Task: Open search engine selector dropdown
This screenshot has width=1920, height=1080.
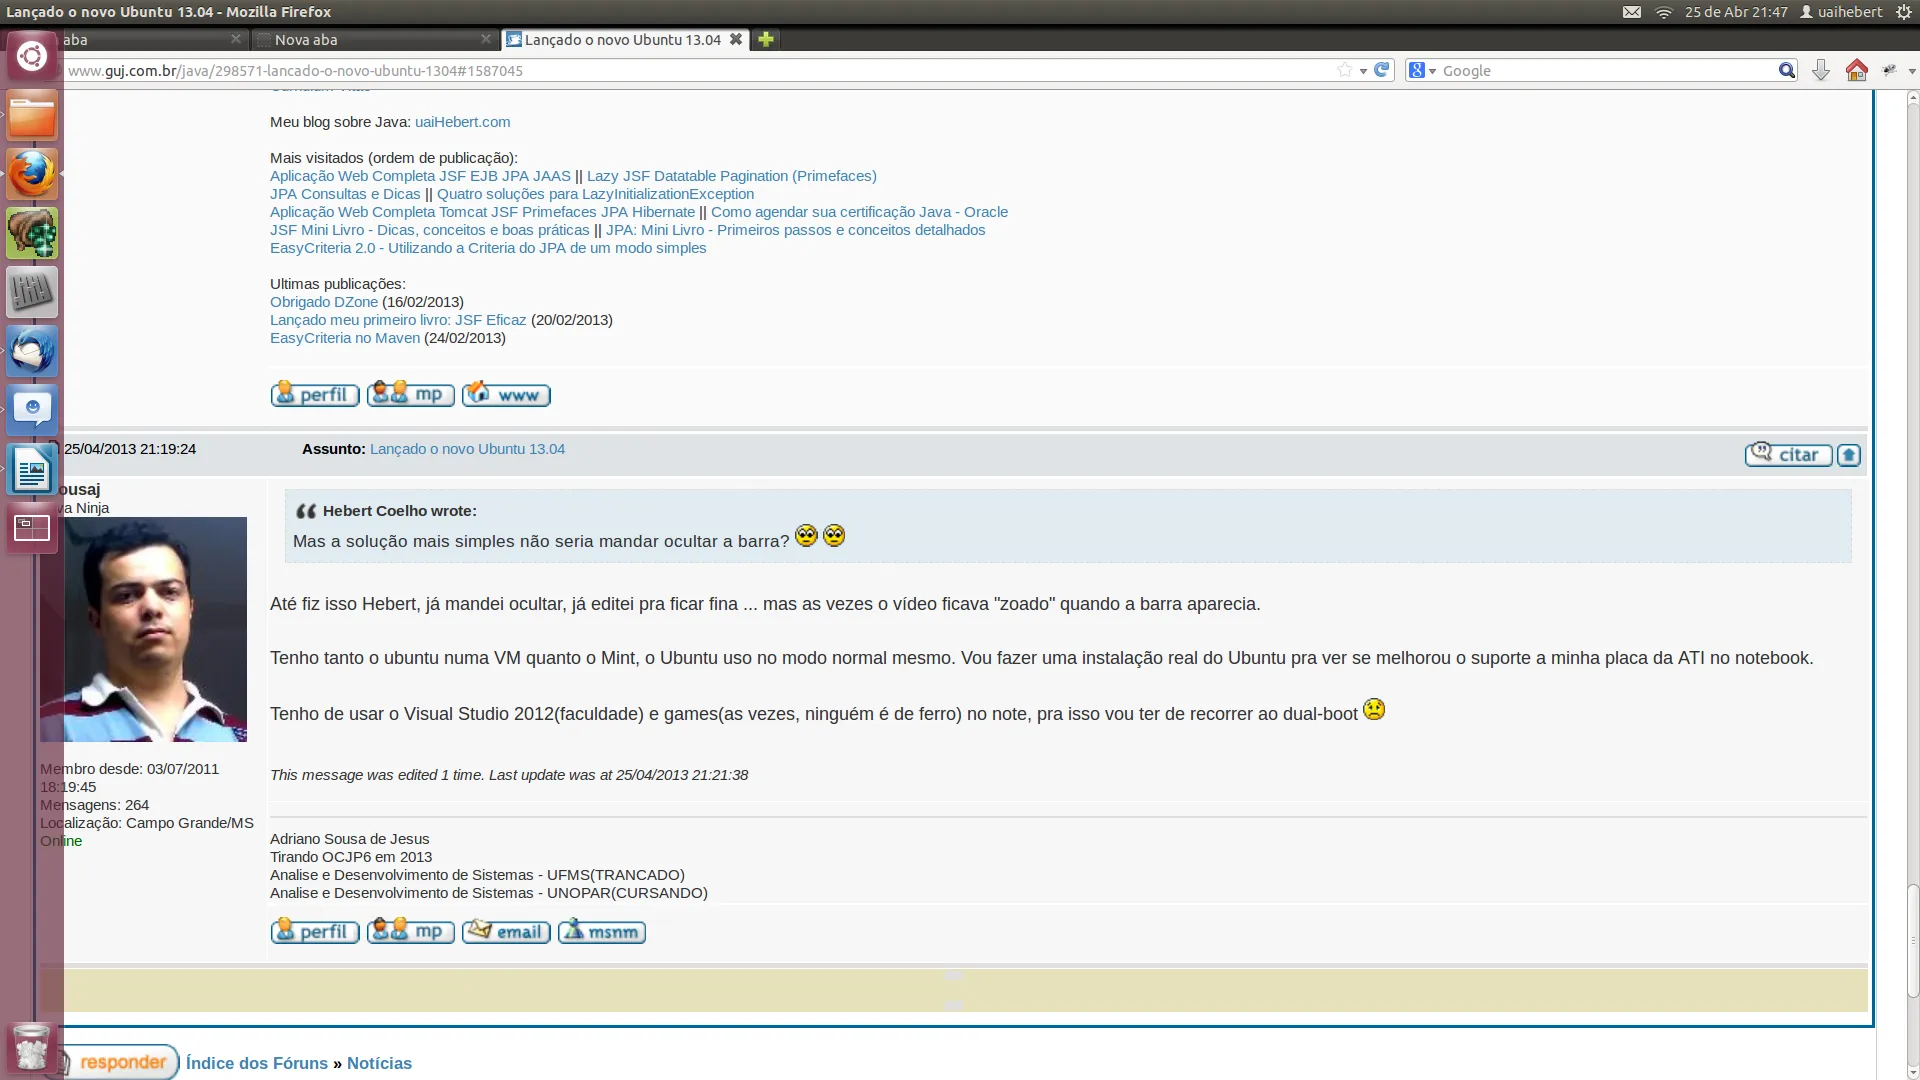Action: tap(1422, 70)
